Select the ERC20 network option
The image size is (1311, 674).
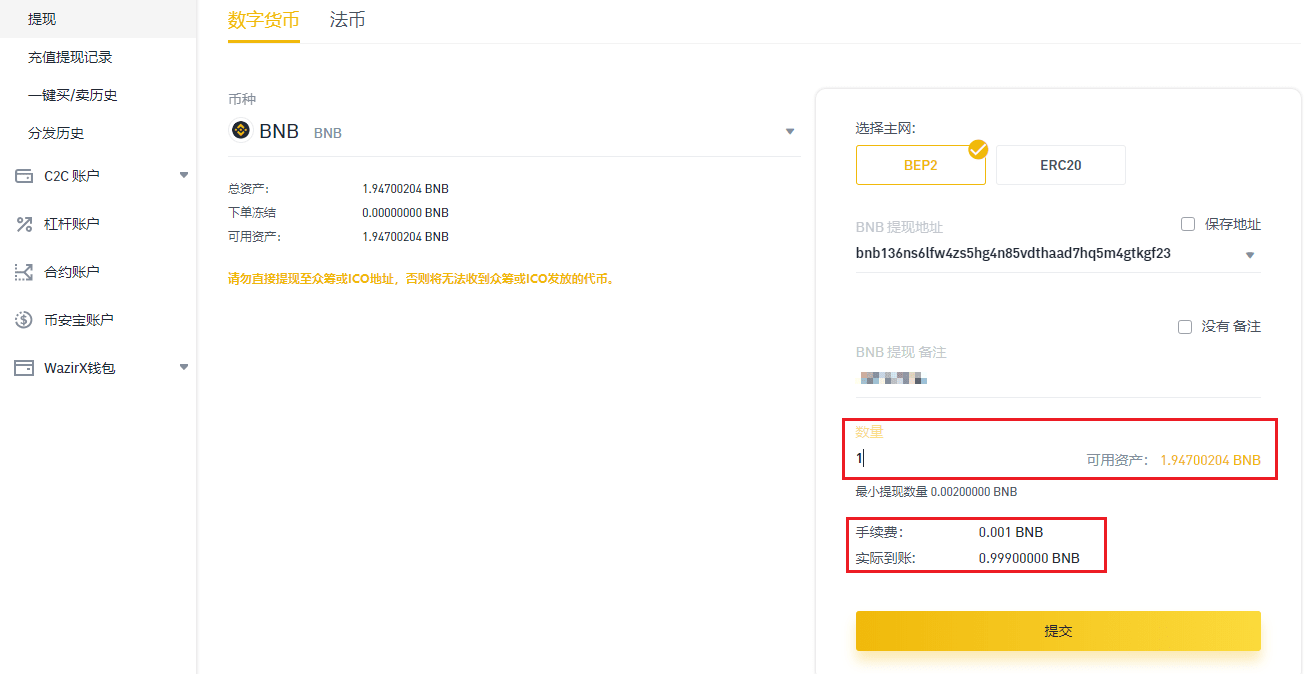click(1060, 165)
